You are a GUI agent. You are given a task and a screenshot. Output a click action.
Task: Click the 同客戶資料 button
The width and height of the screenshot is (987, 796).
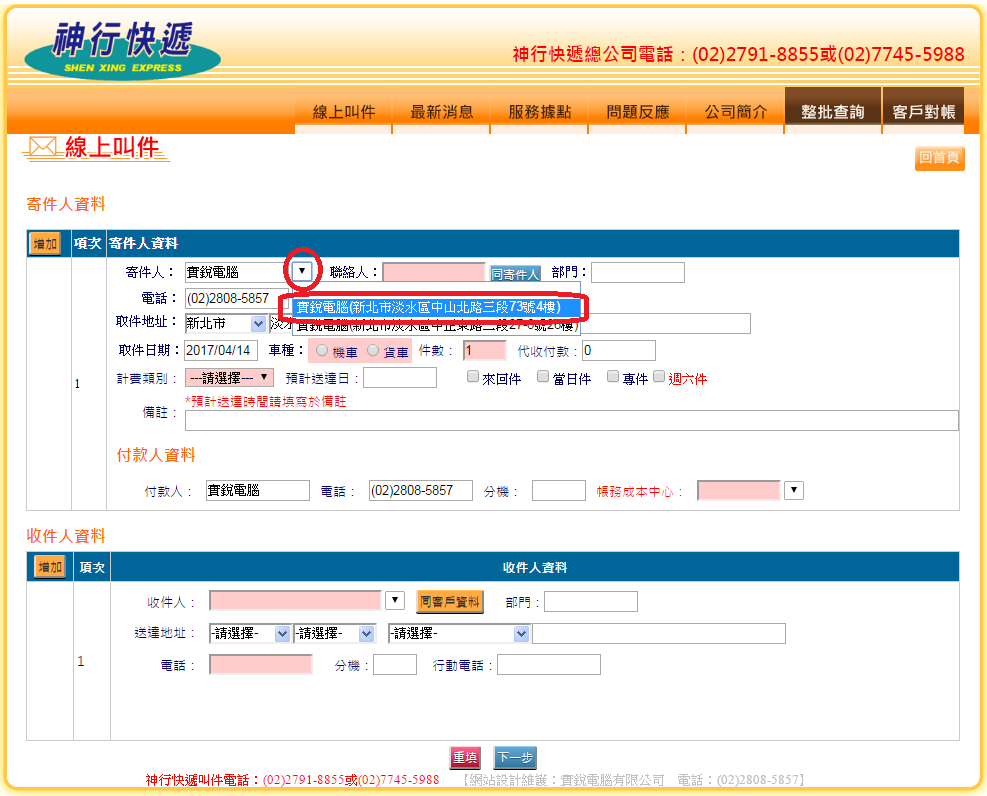(x=449, y=602)
